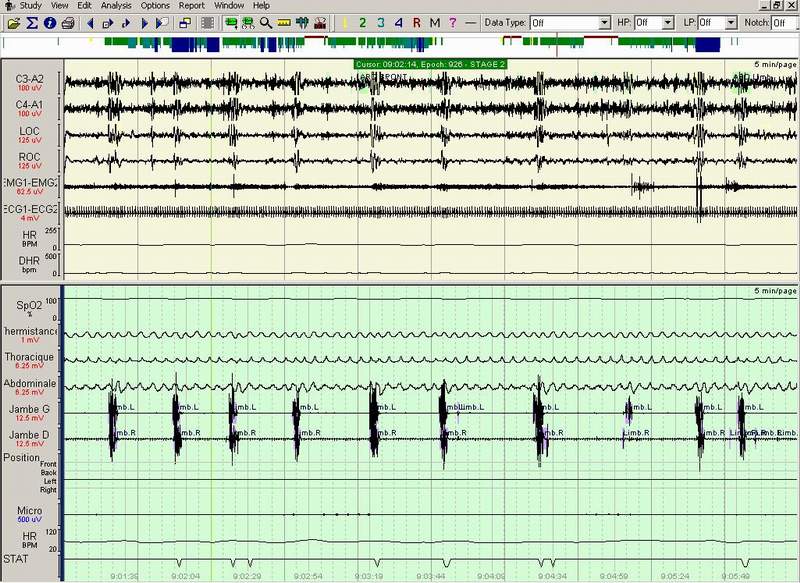Screen dimensions: 800x583
Task: Open the blue info icon
Action: [x=50, y=23]
